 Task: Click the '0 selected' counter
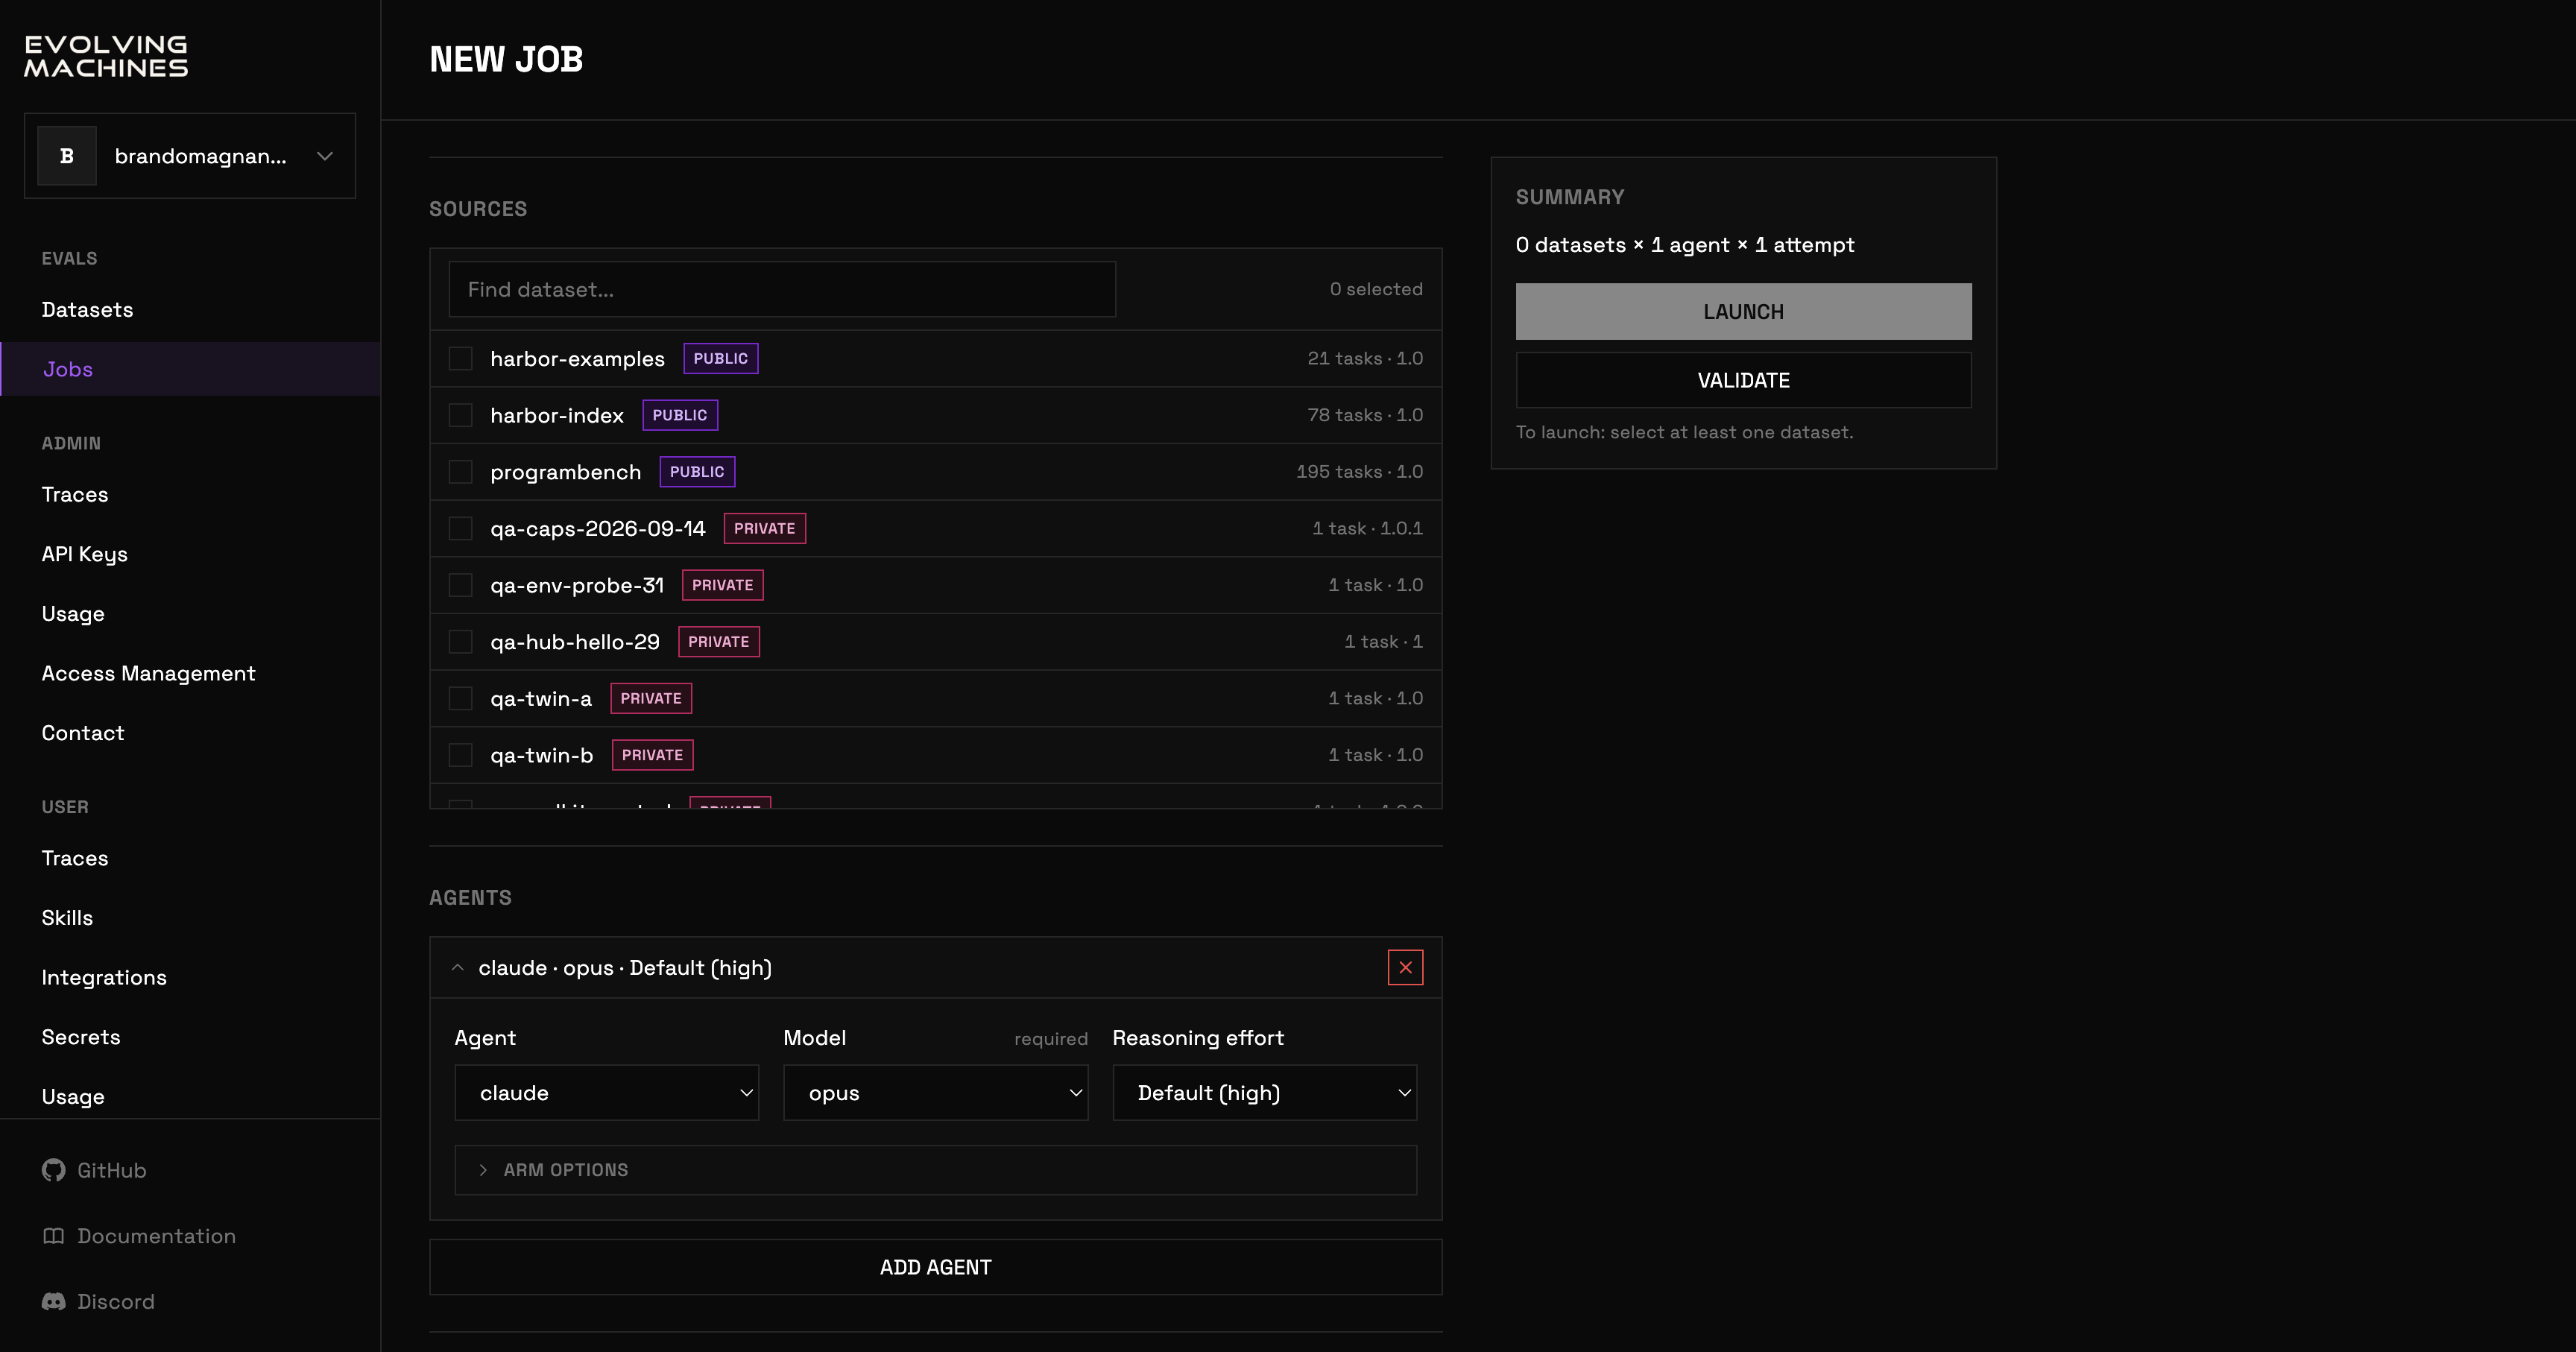1376,289
